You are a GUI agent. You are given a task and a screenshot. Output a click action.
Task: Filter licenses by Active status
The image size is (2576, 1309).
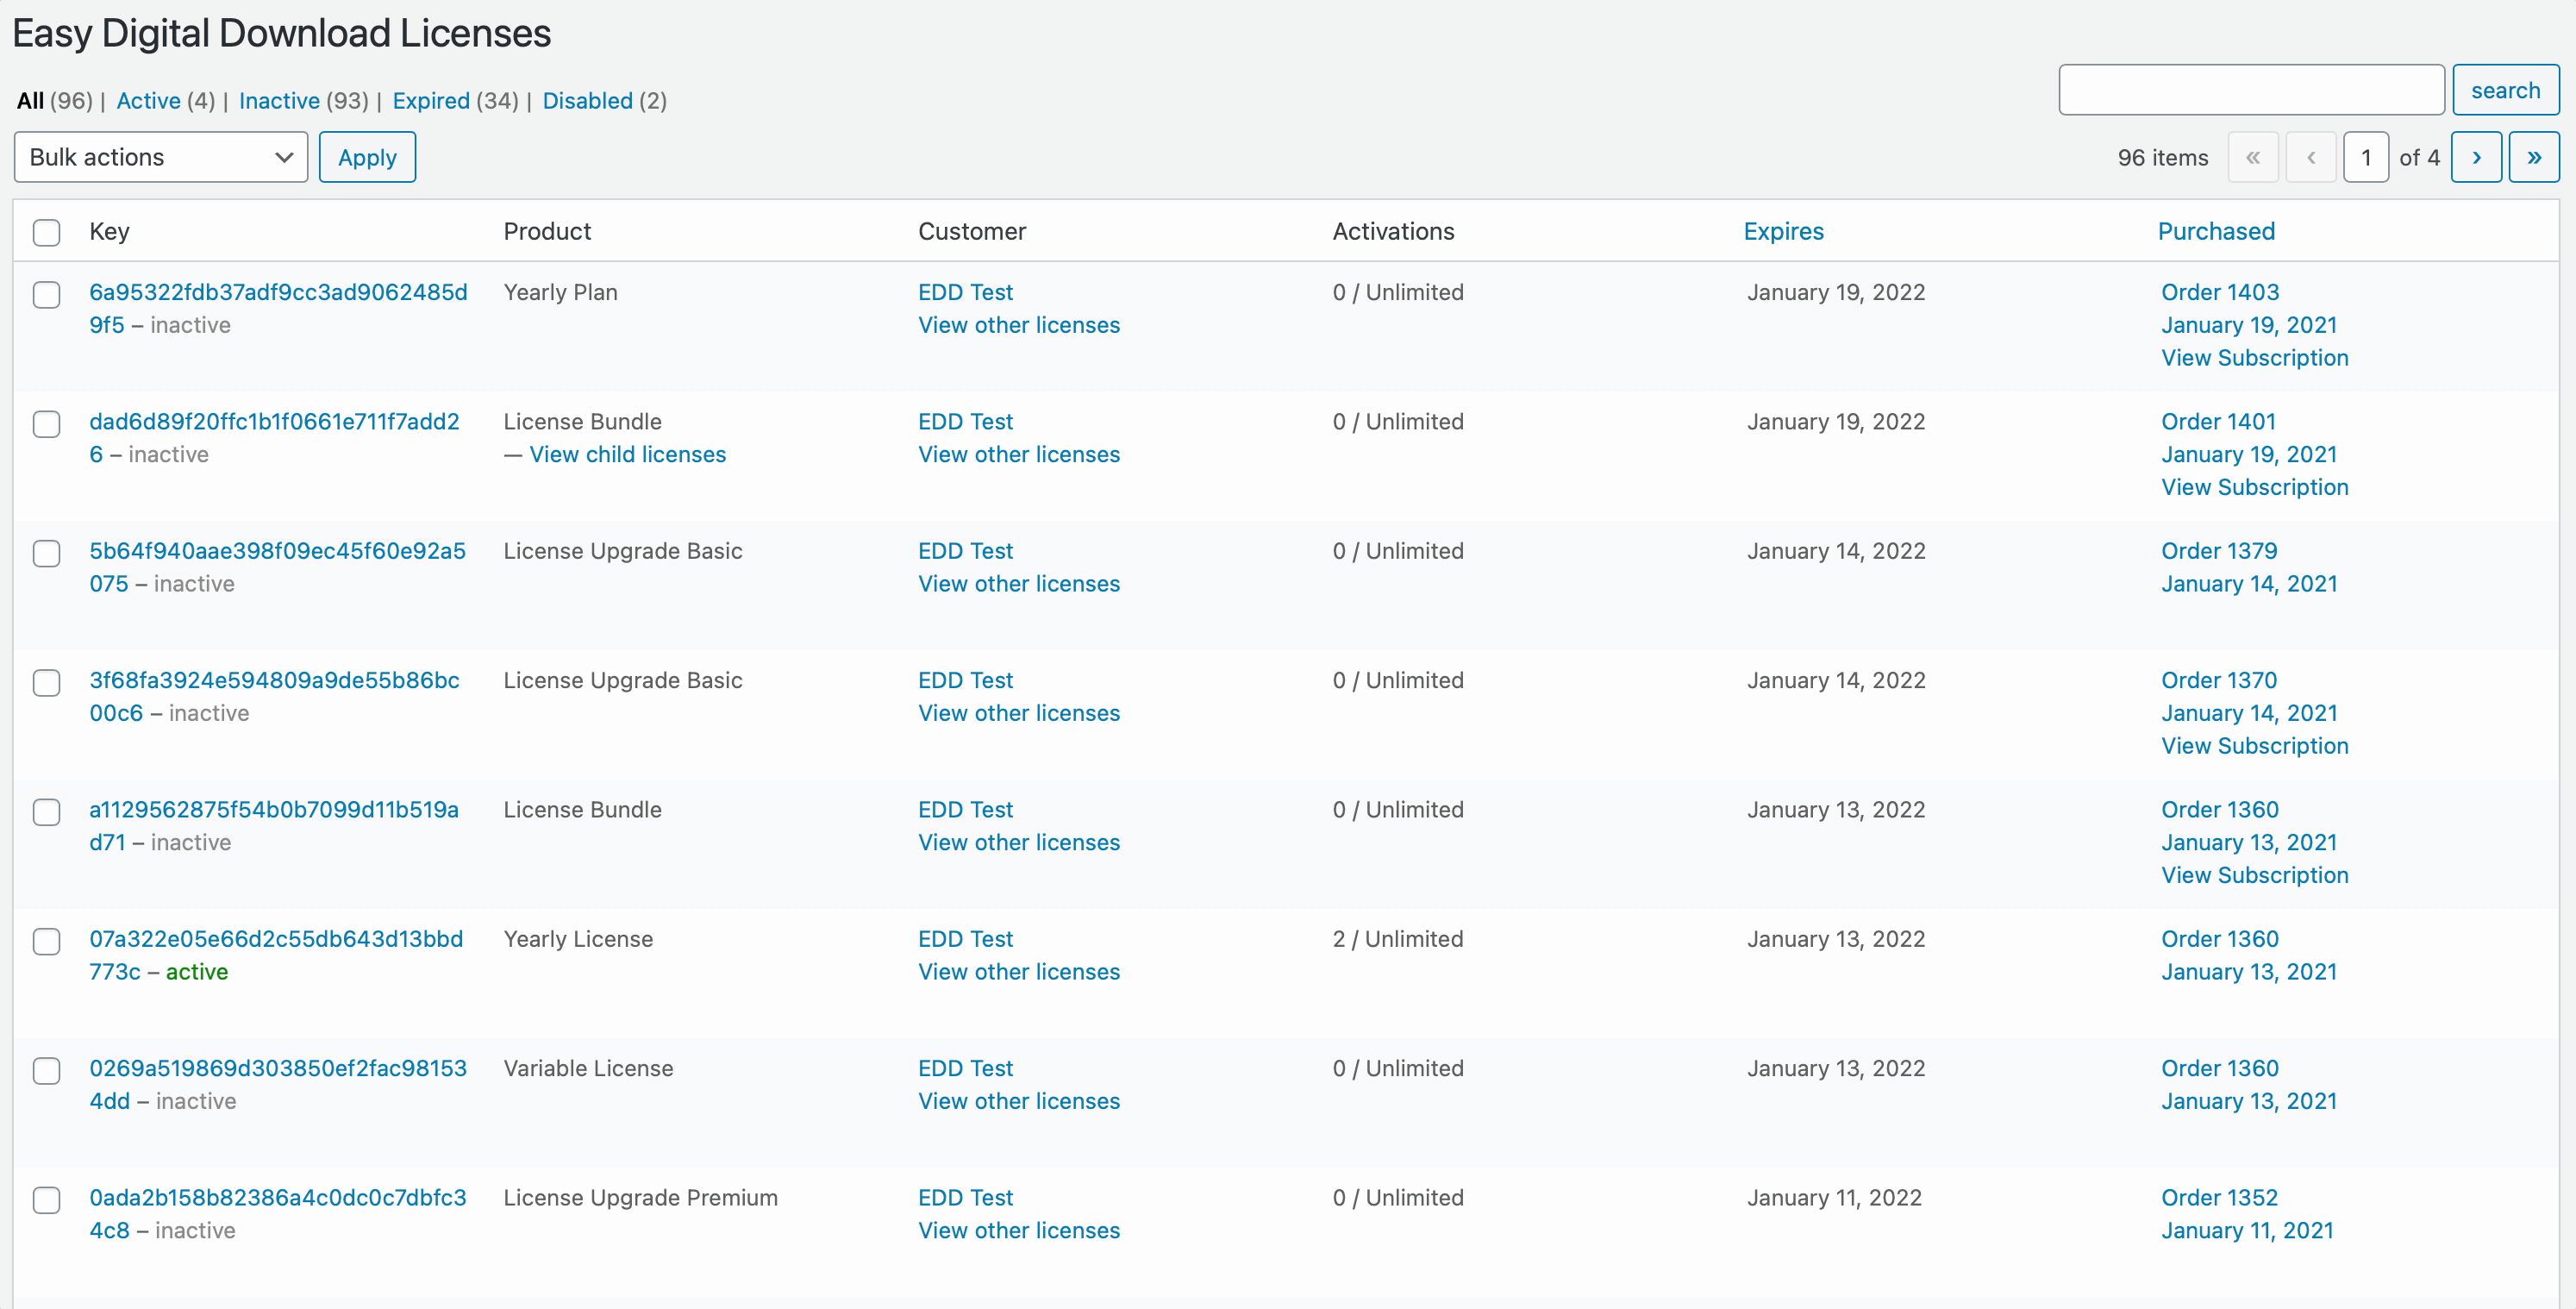[x=148, y=101]
